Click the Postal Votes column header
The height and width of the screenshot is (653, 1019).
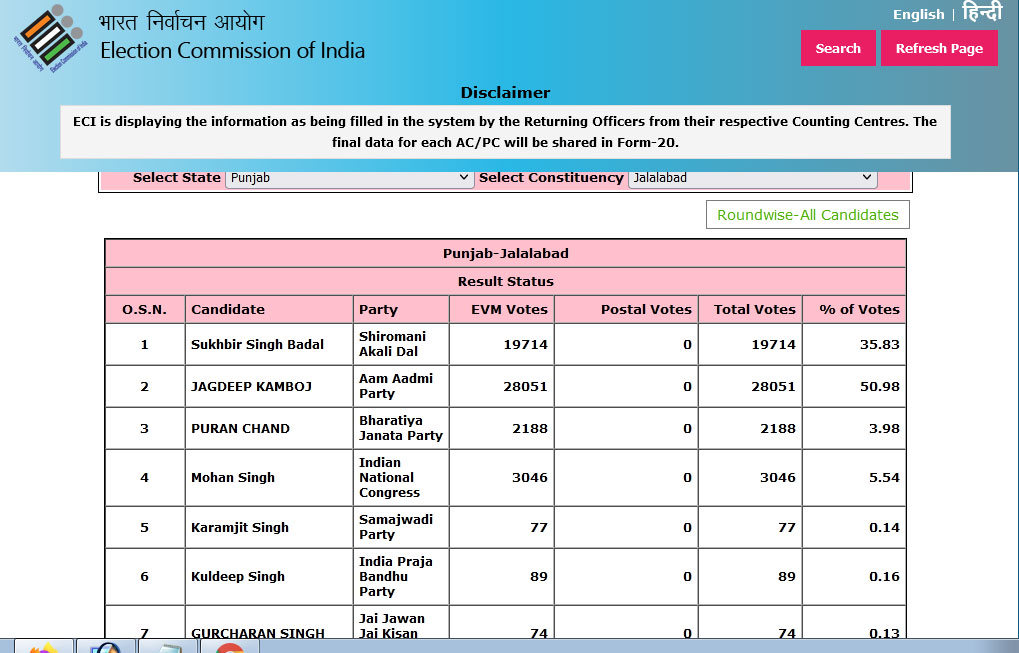pos(626,309)
